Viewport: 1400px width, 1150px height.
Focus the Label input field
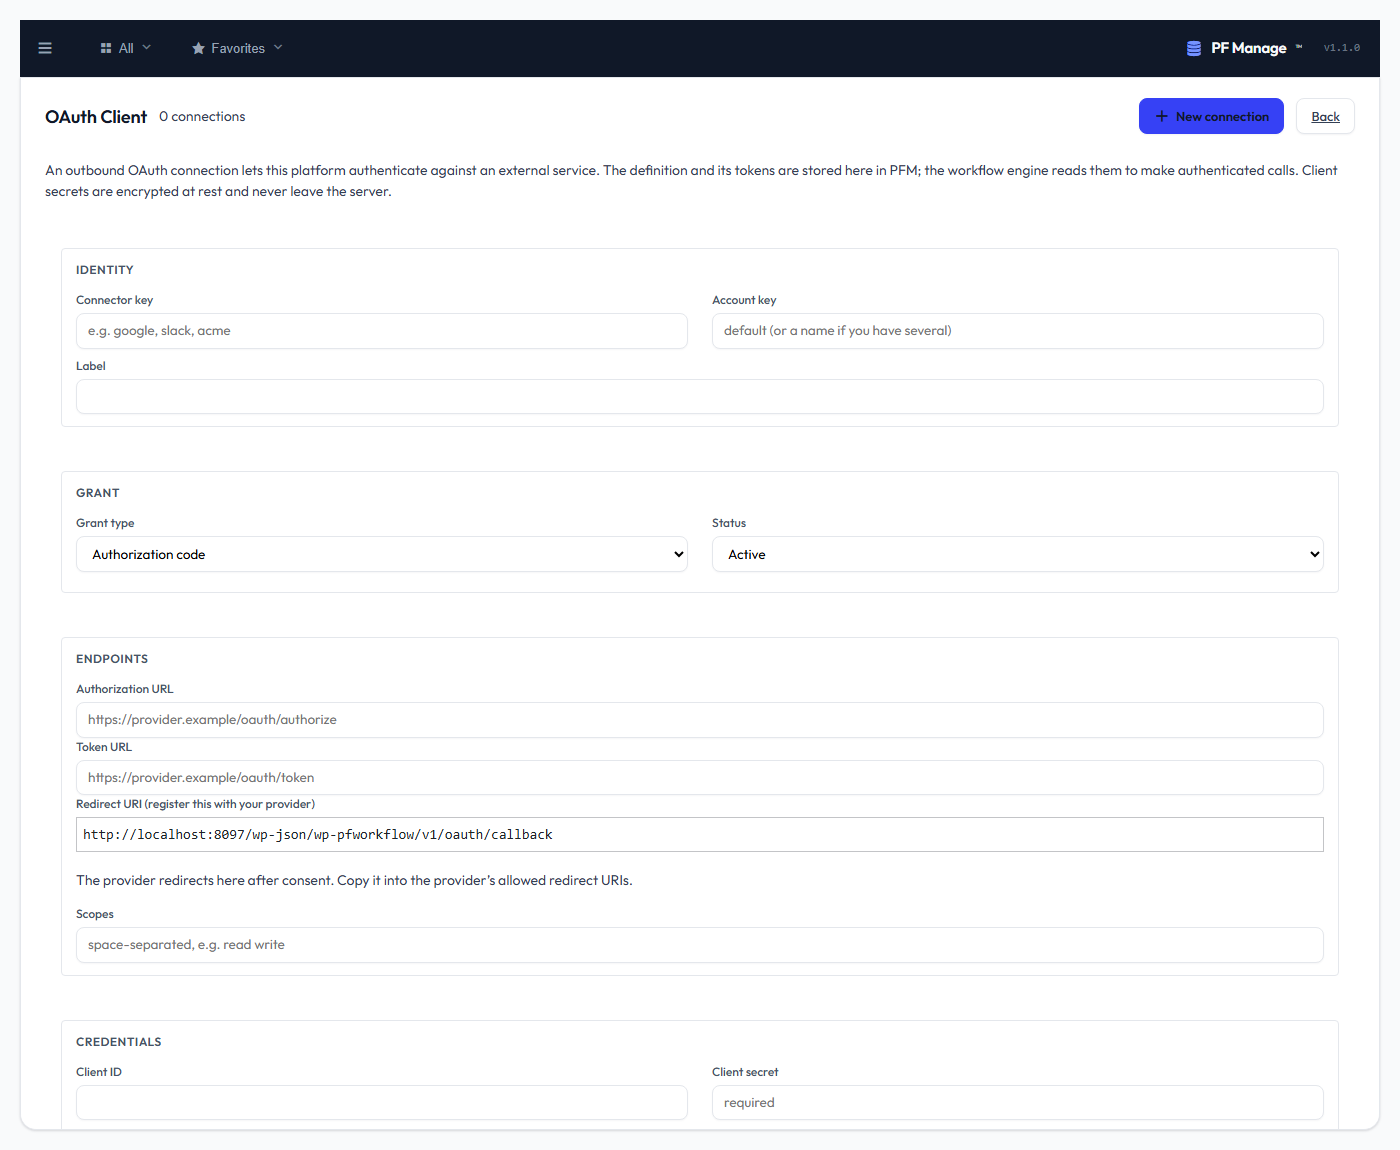(700, 397)
